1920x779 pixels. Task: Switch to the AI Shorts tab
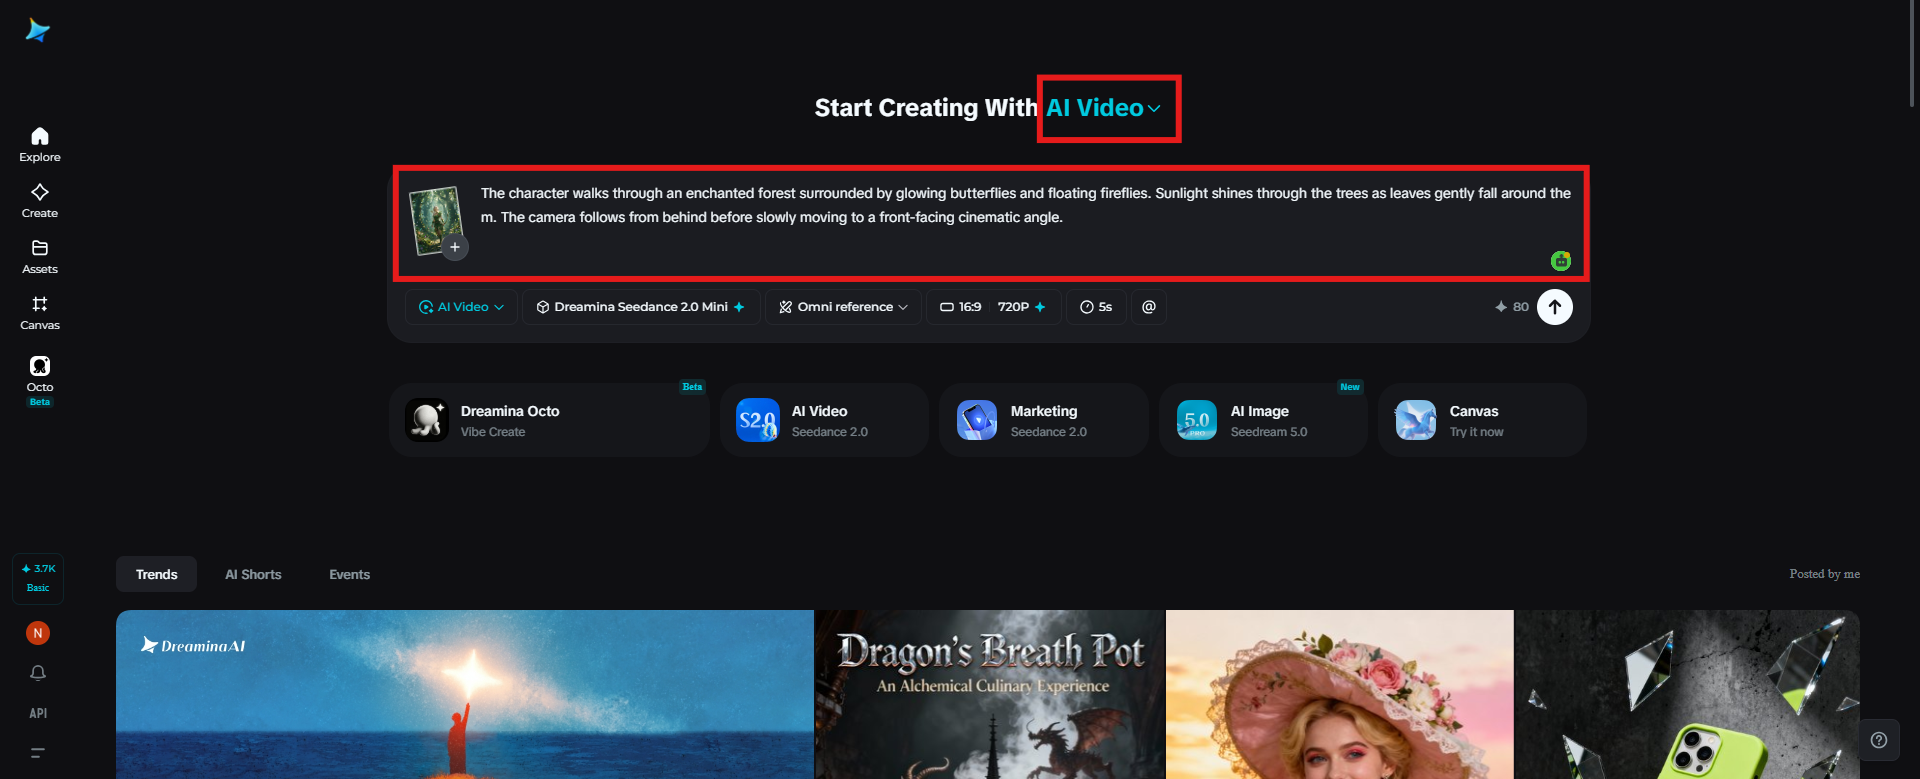[x=253, y=574]
